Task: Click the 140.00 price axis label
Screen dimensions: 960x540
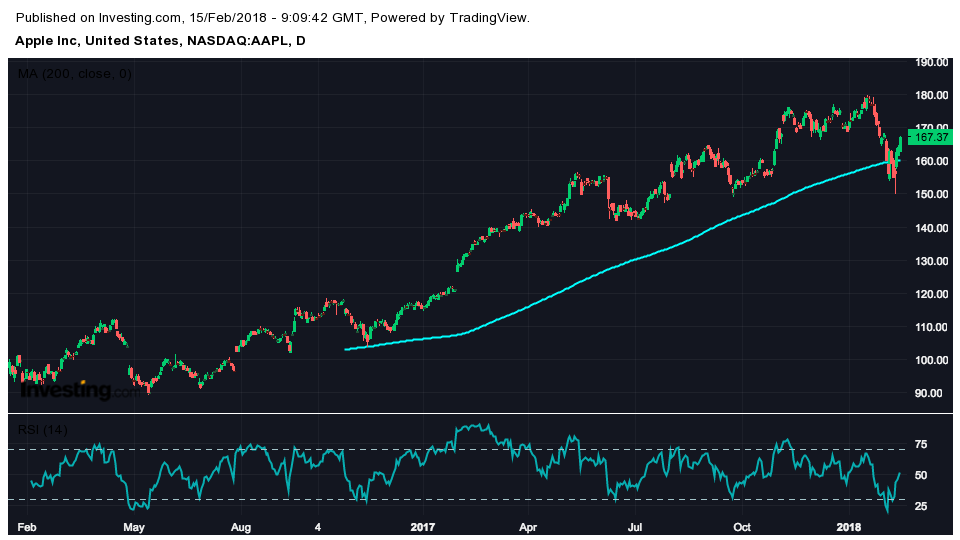Action: coord(932,228)
